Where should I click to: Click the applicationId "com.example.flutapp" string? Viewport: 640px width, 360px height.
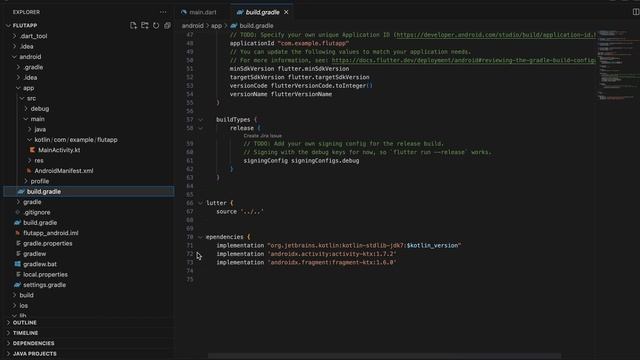(313, 43)
